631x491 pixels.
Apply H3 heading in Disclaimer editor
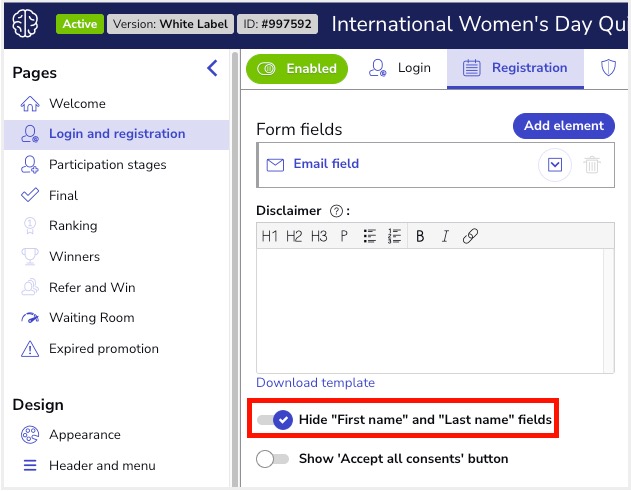(x=319, y=236)
